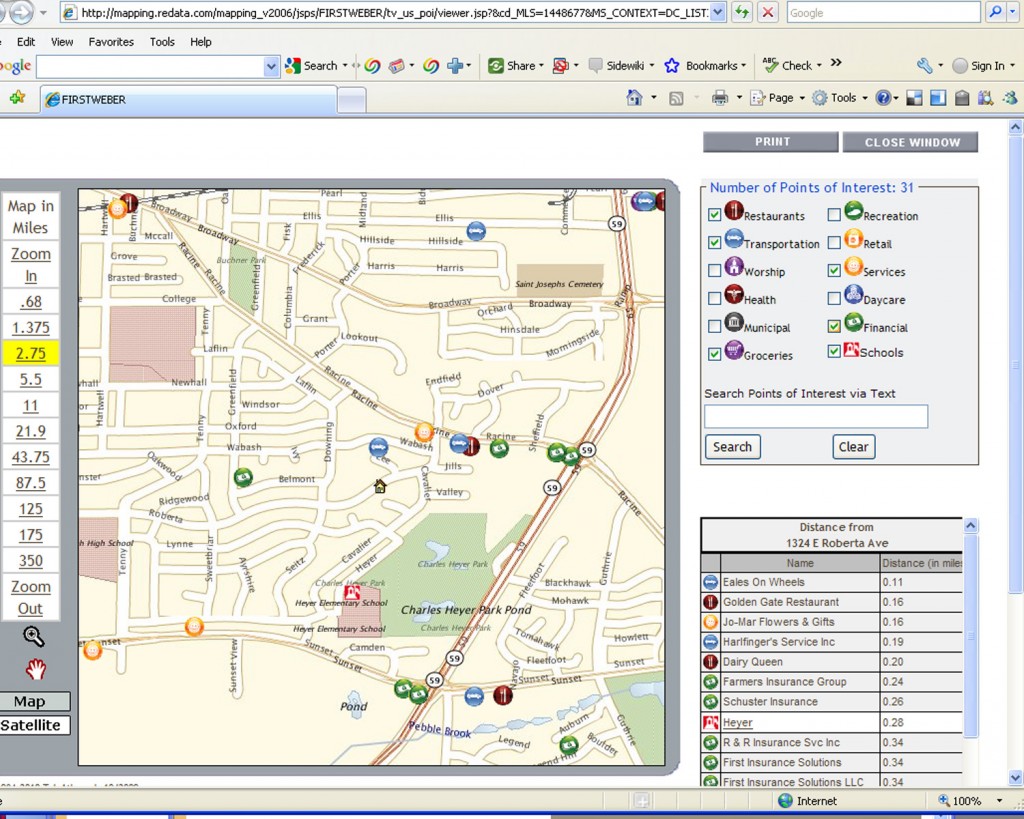
Task: Click the Bookmarks star icon
Action: pyautogui.click(x=671, y=65)
